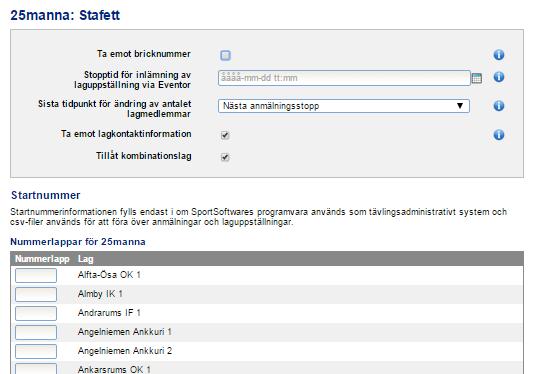This screenshot has width=534, height=374.
Task: Click bib number input for Andrarums IF 1
Action: (36, 313)
